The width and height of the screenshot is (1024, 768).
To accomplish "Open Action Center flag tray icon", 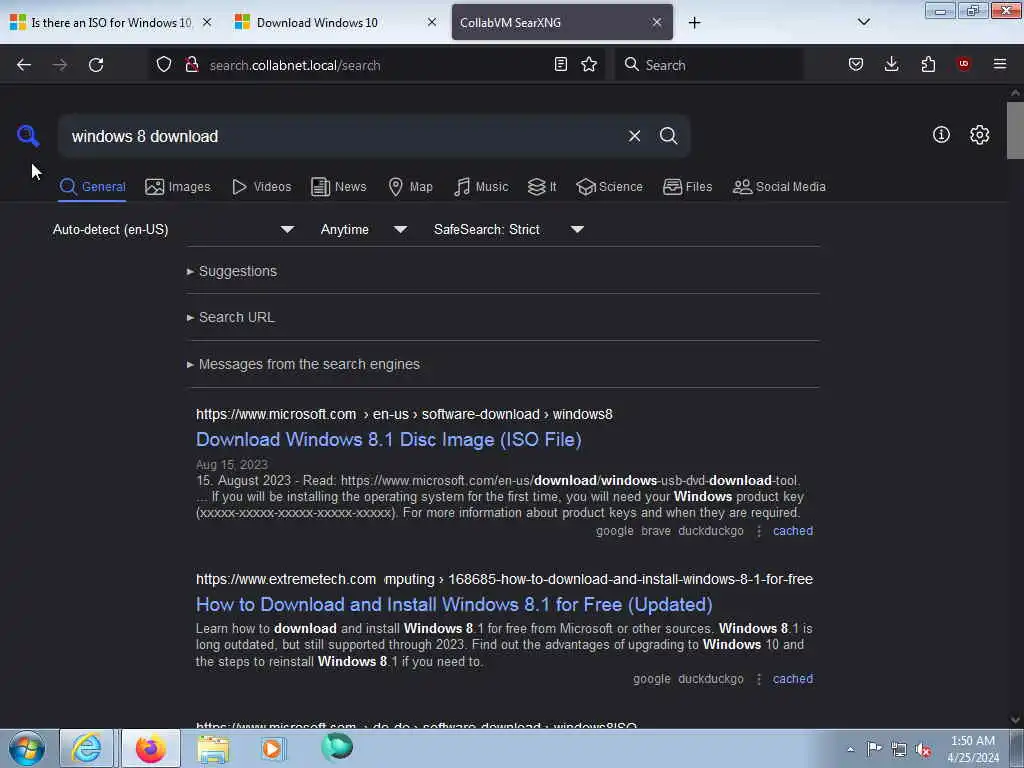I will 874,748.
